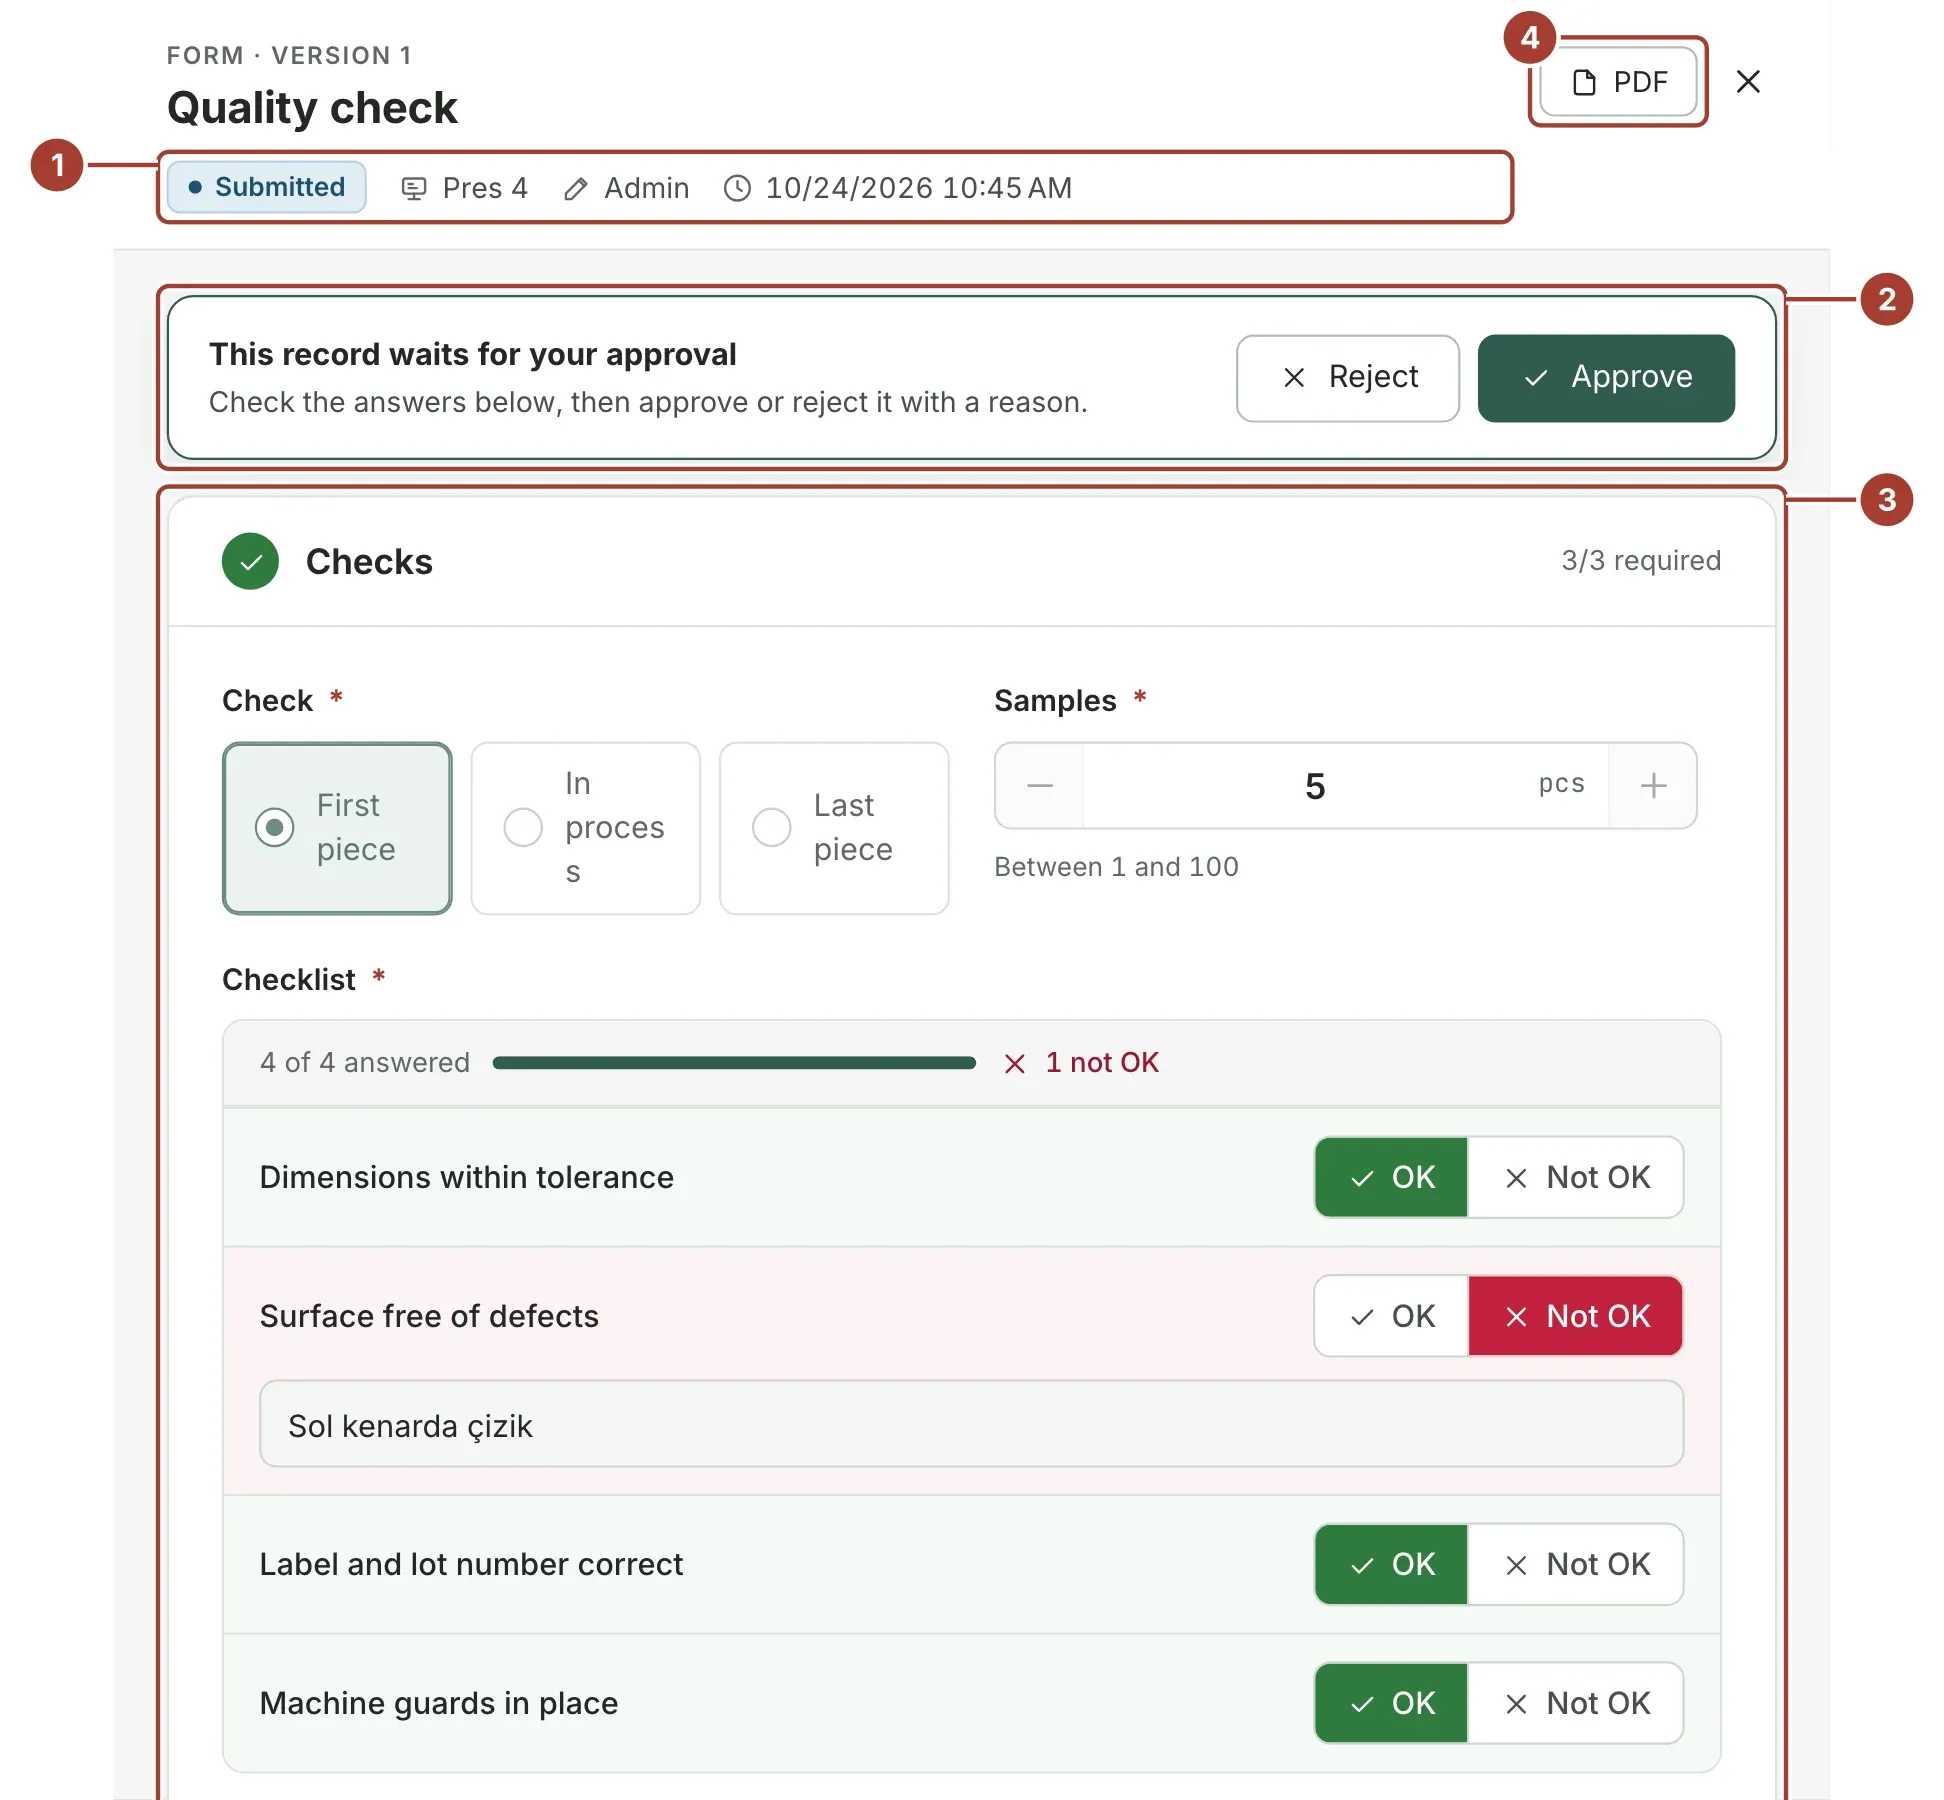Click the Submitted status badge

coord(267,187)
